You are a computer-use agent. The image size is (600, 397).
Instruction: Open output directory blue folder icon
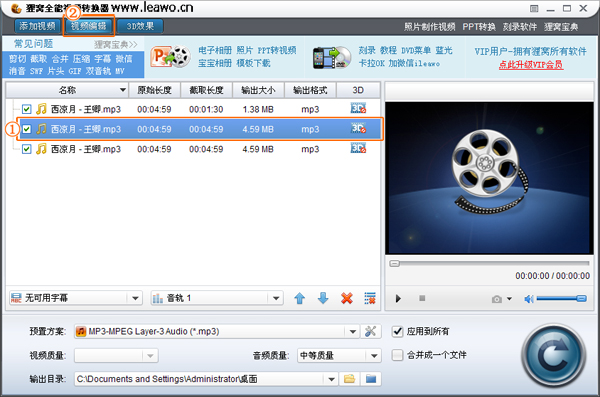click(x=371, y=379)
